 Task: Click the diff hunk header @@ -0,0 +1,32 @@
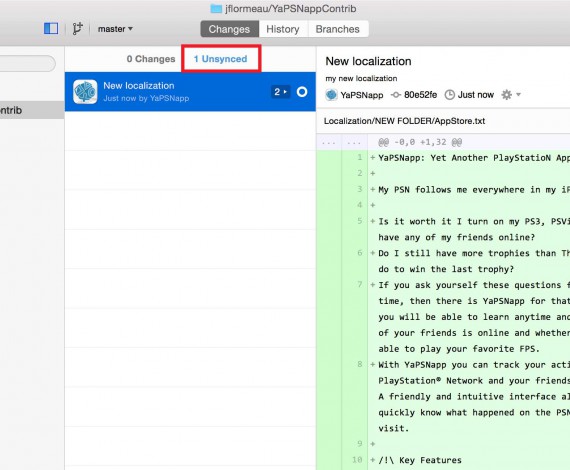tap(420, 142)
